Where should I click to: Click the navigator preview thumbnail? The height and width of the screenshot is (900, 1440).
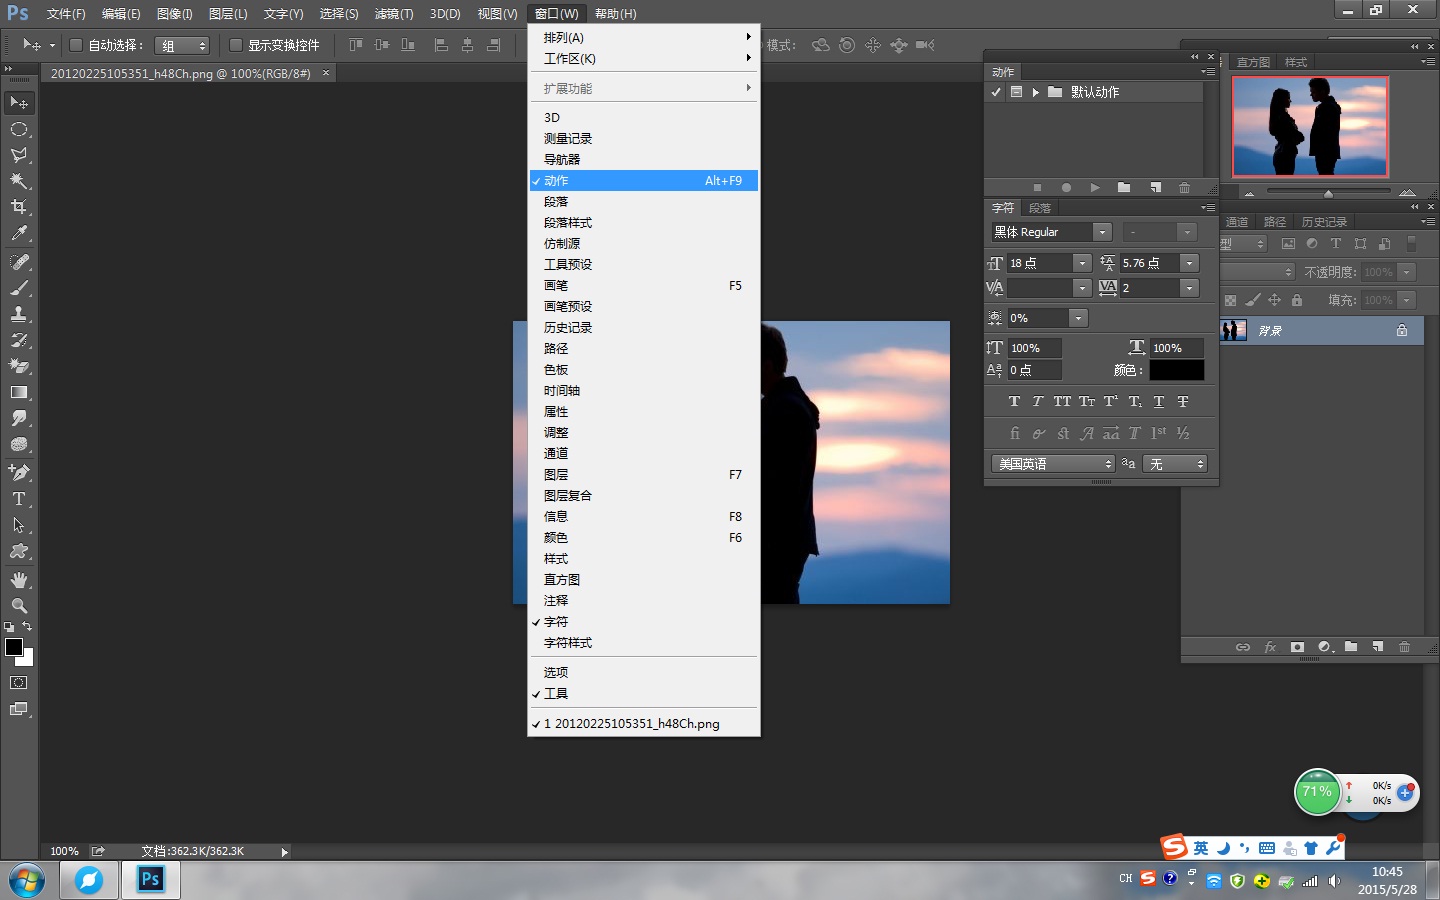[x=1310, y=126]
